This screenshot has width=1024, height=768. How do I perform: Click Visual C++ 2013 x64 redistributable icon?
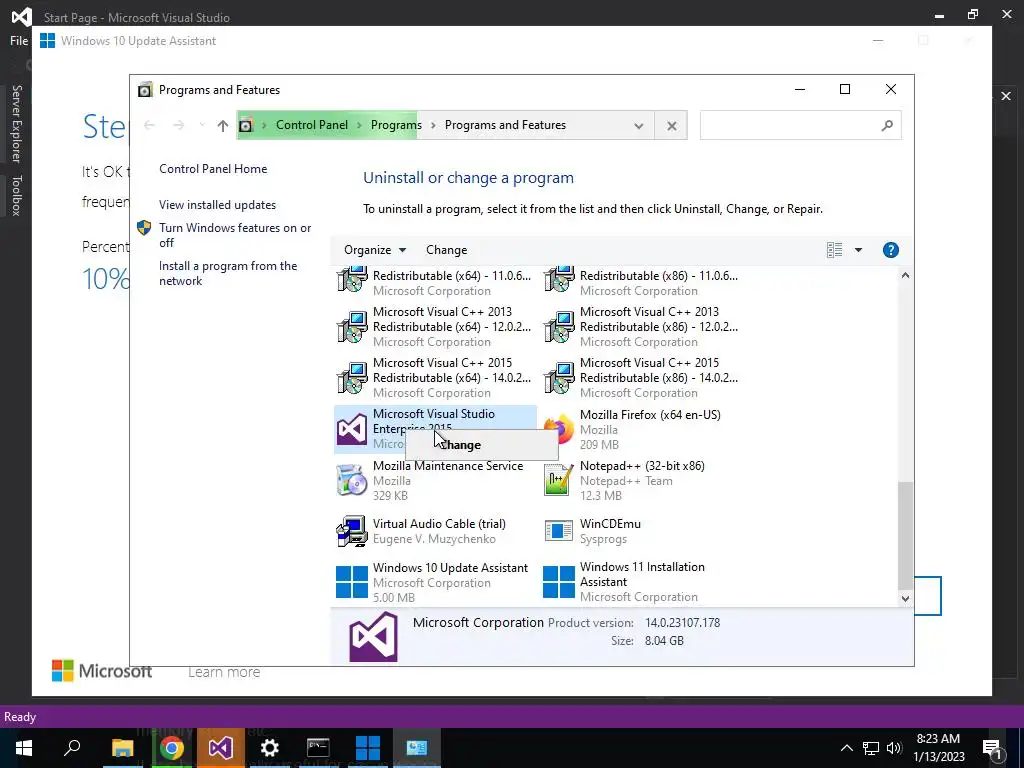pos(352,327)
